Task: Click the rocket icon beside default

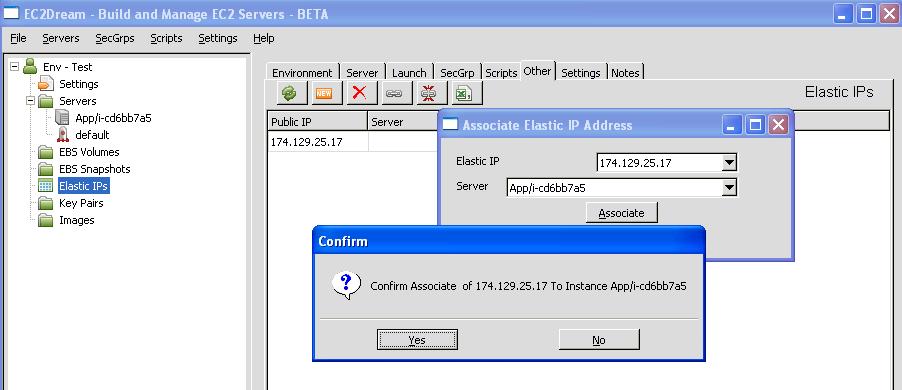Action: point(63,135)
